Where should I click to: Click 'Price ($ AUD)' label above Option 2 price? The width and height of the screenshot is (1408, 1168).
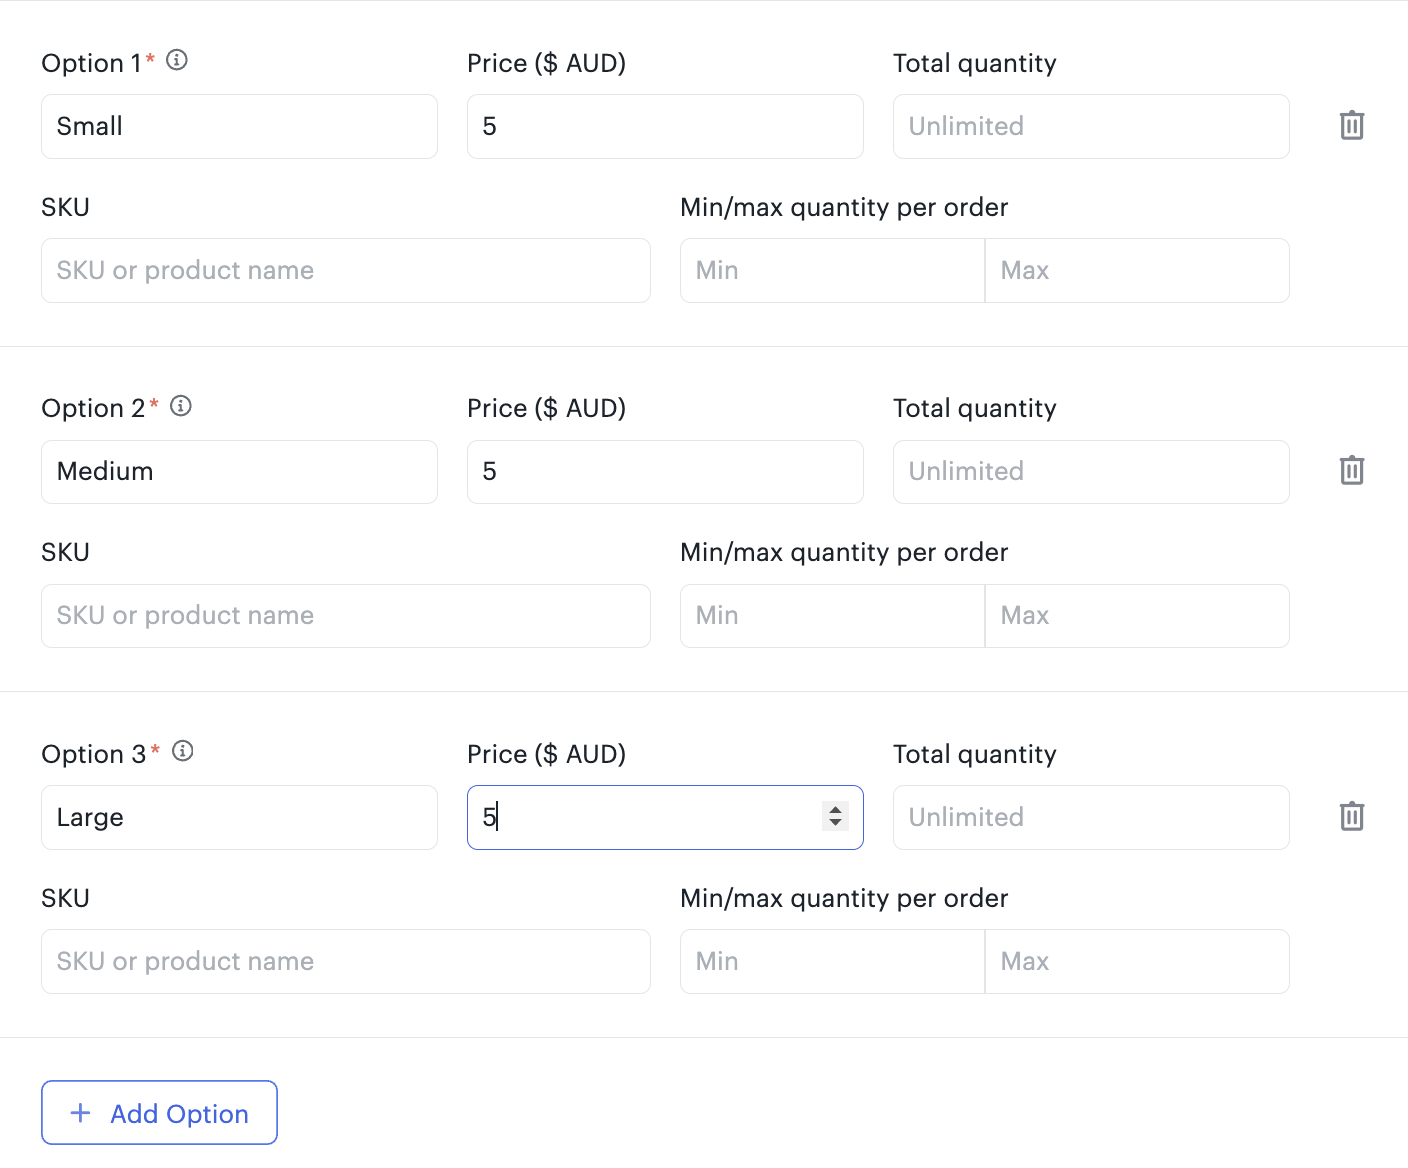click(546, 408)
